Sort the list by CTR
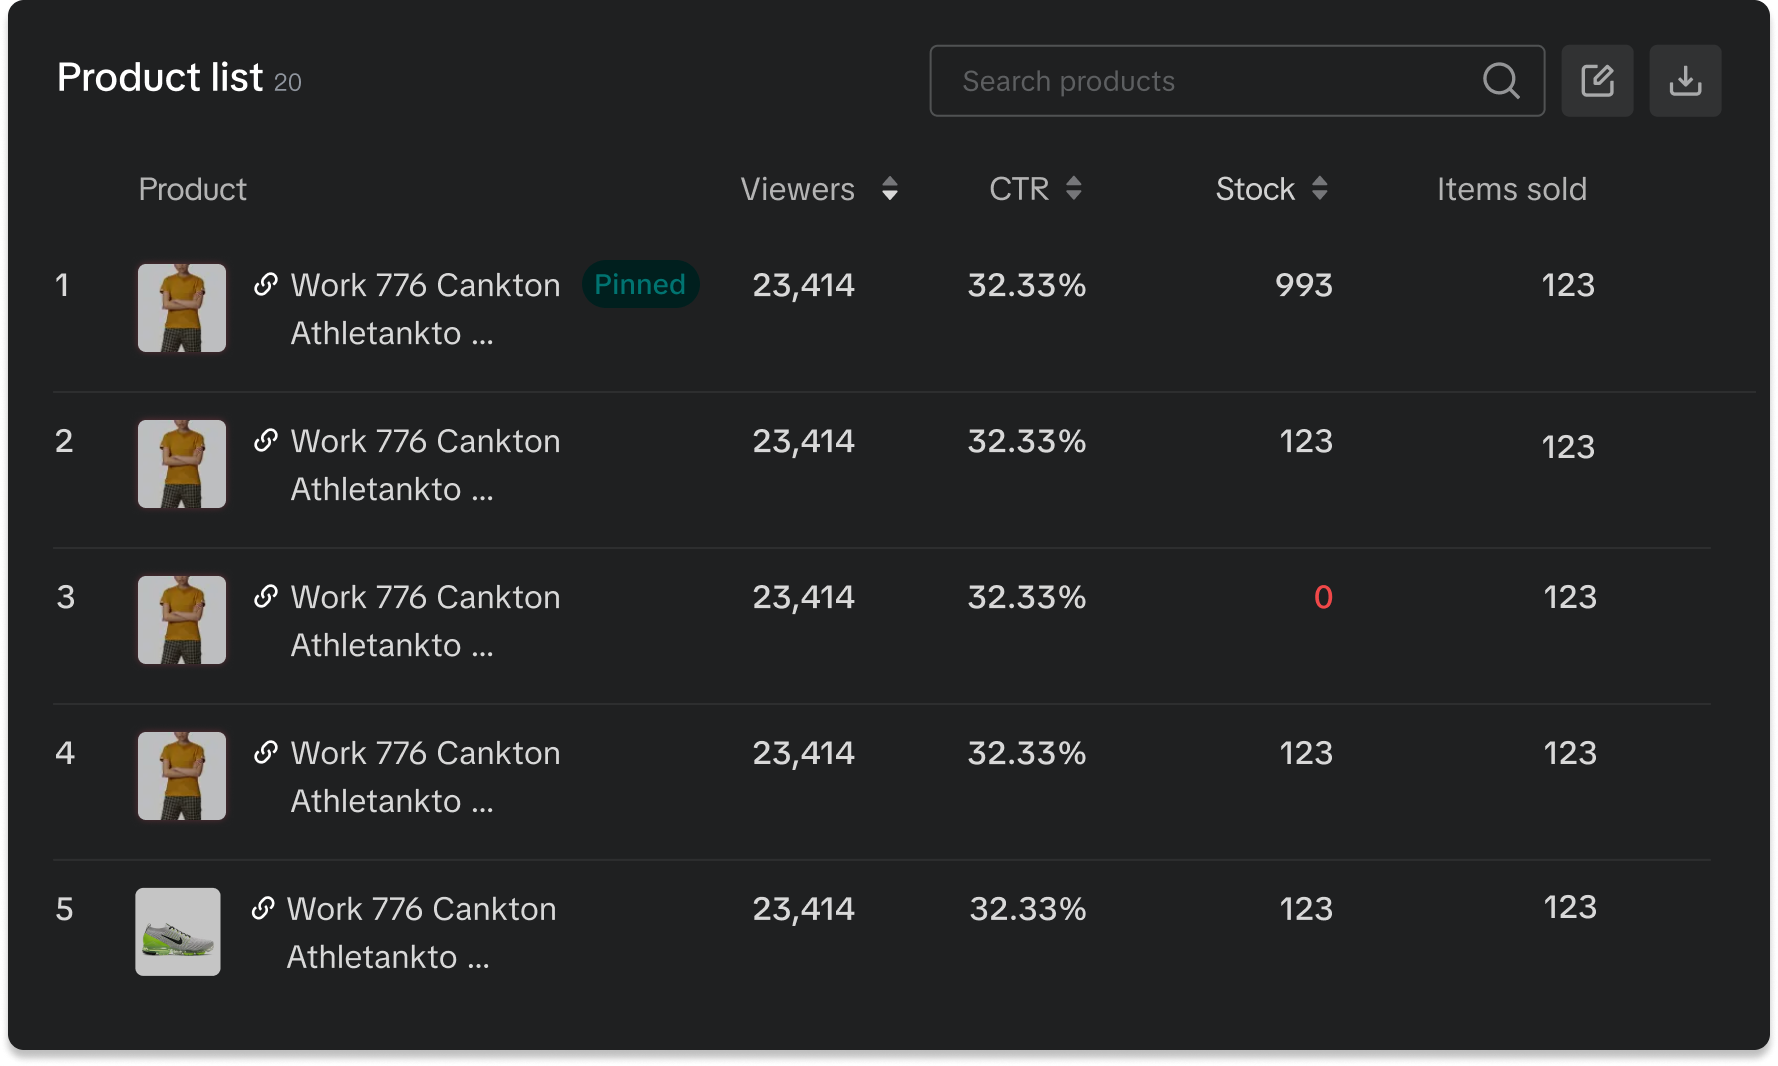The height and width of the screenshot is (1066, 1778). click(x=1073, y=189)
